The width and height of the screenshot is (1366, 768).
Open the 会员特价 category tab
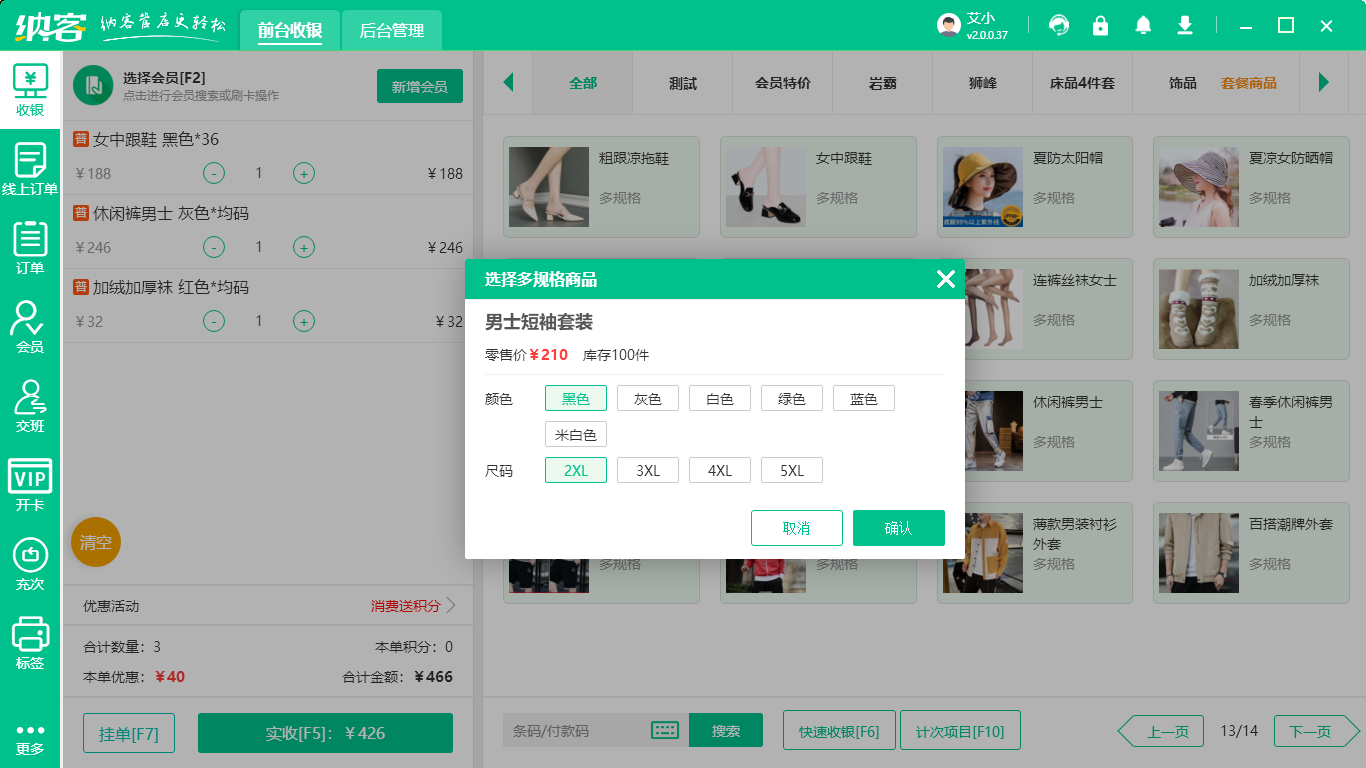pyautogui.click(x=782, y=84)
